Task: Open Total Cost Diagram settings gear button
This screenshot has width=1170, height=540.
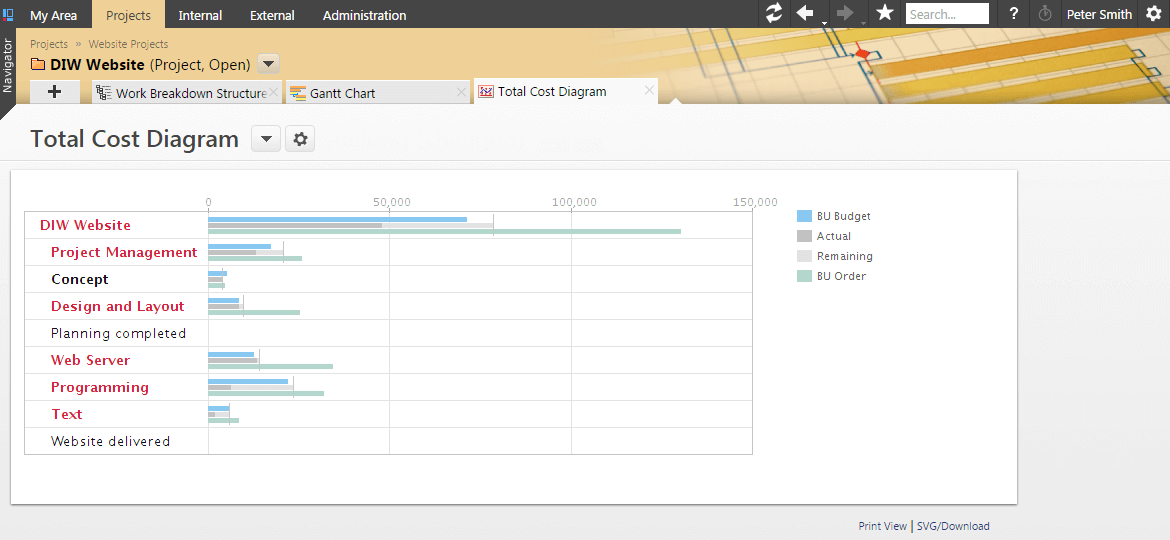Action: 300,139
